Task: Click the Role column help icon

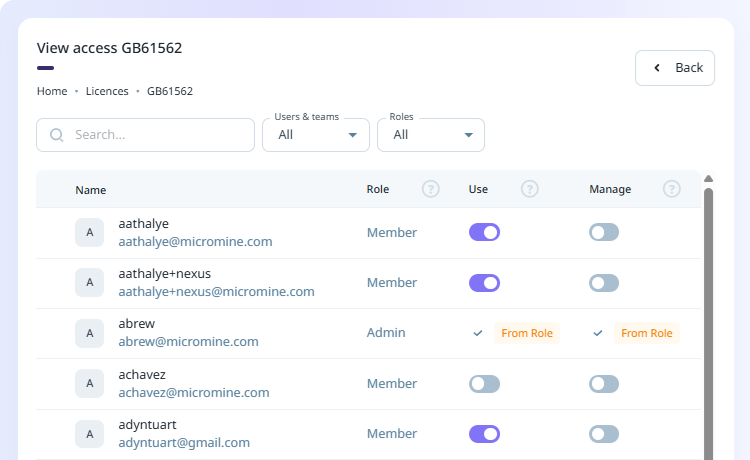Action: [x=431, y=189]
